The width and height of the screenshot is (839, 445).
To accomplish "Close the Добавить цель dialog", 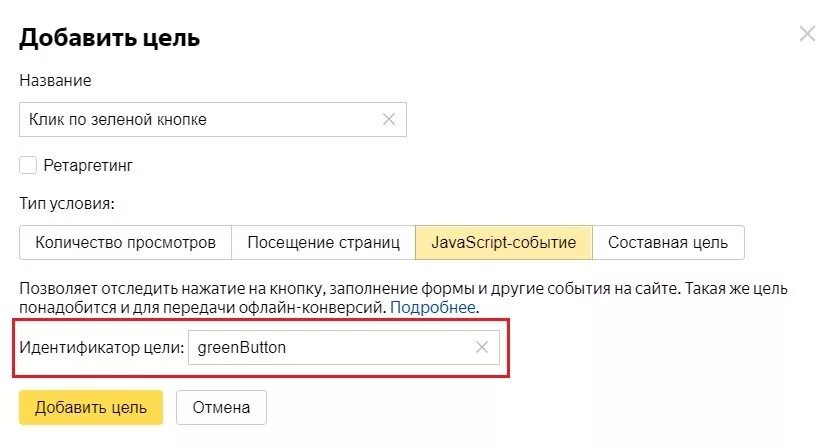I will pyautogui.click(x=808, y=34).
